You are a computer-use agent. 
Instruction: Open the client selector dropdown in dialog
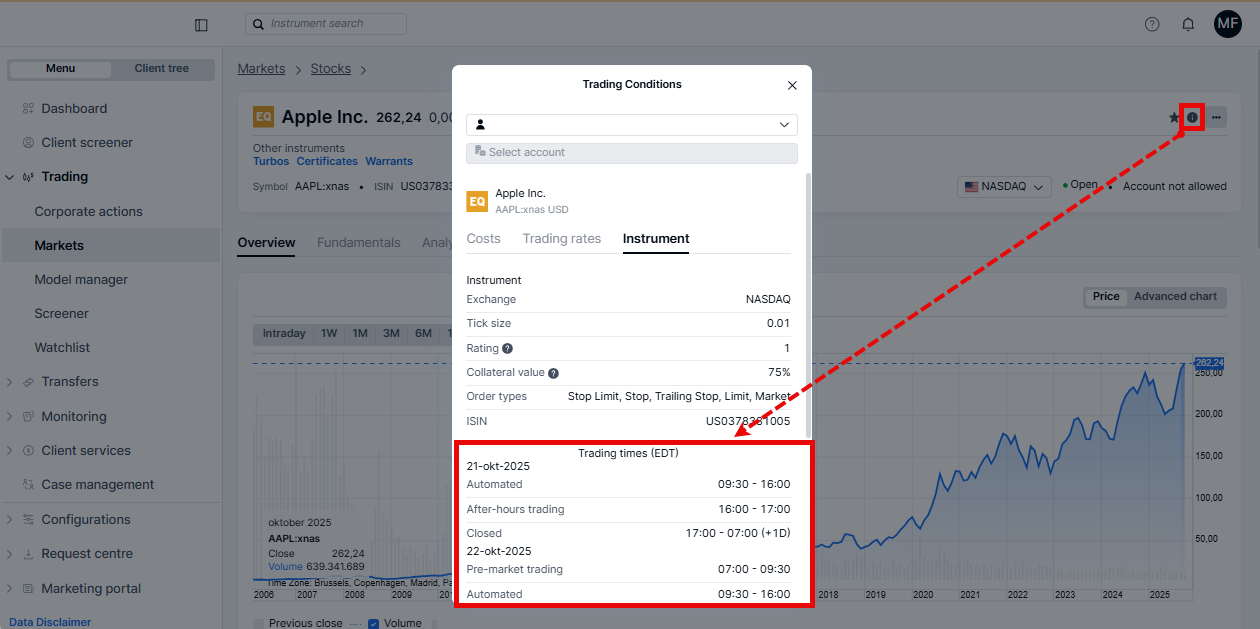tap(631, 125)
